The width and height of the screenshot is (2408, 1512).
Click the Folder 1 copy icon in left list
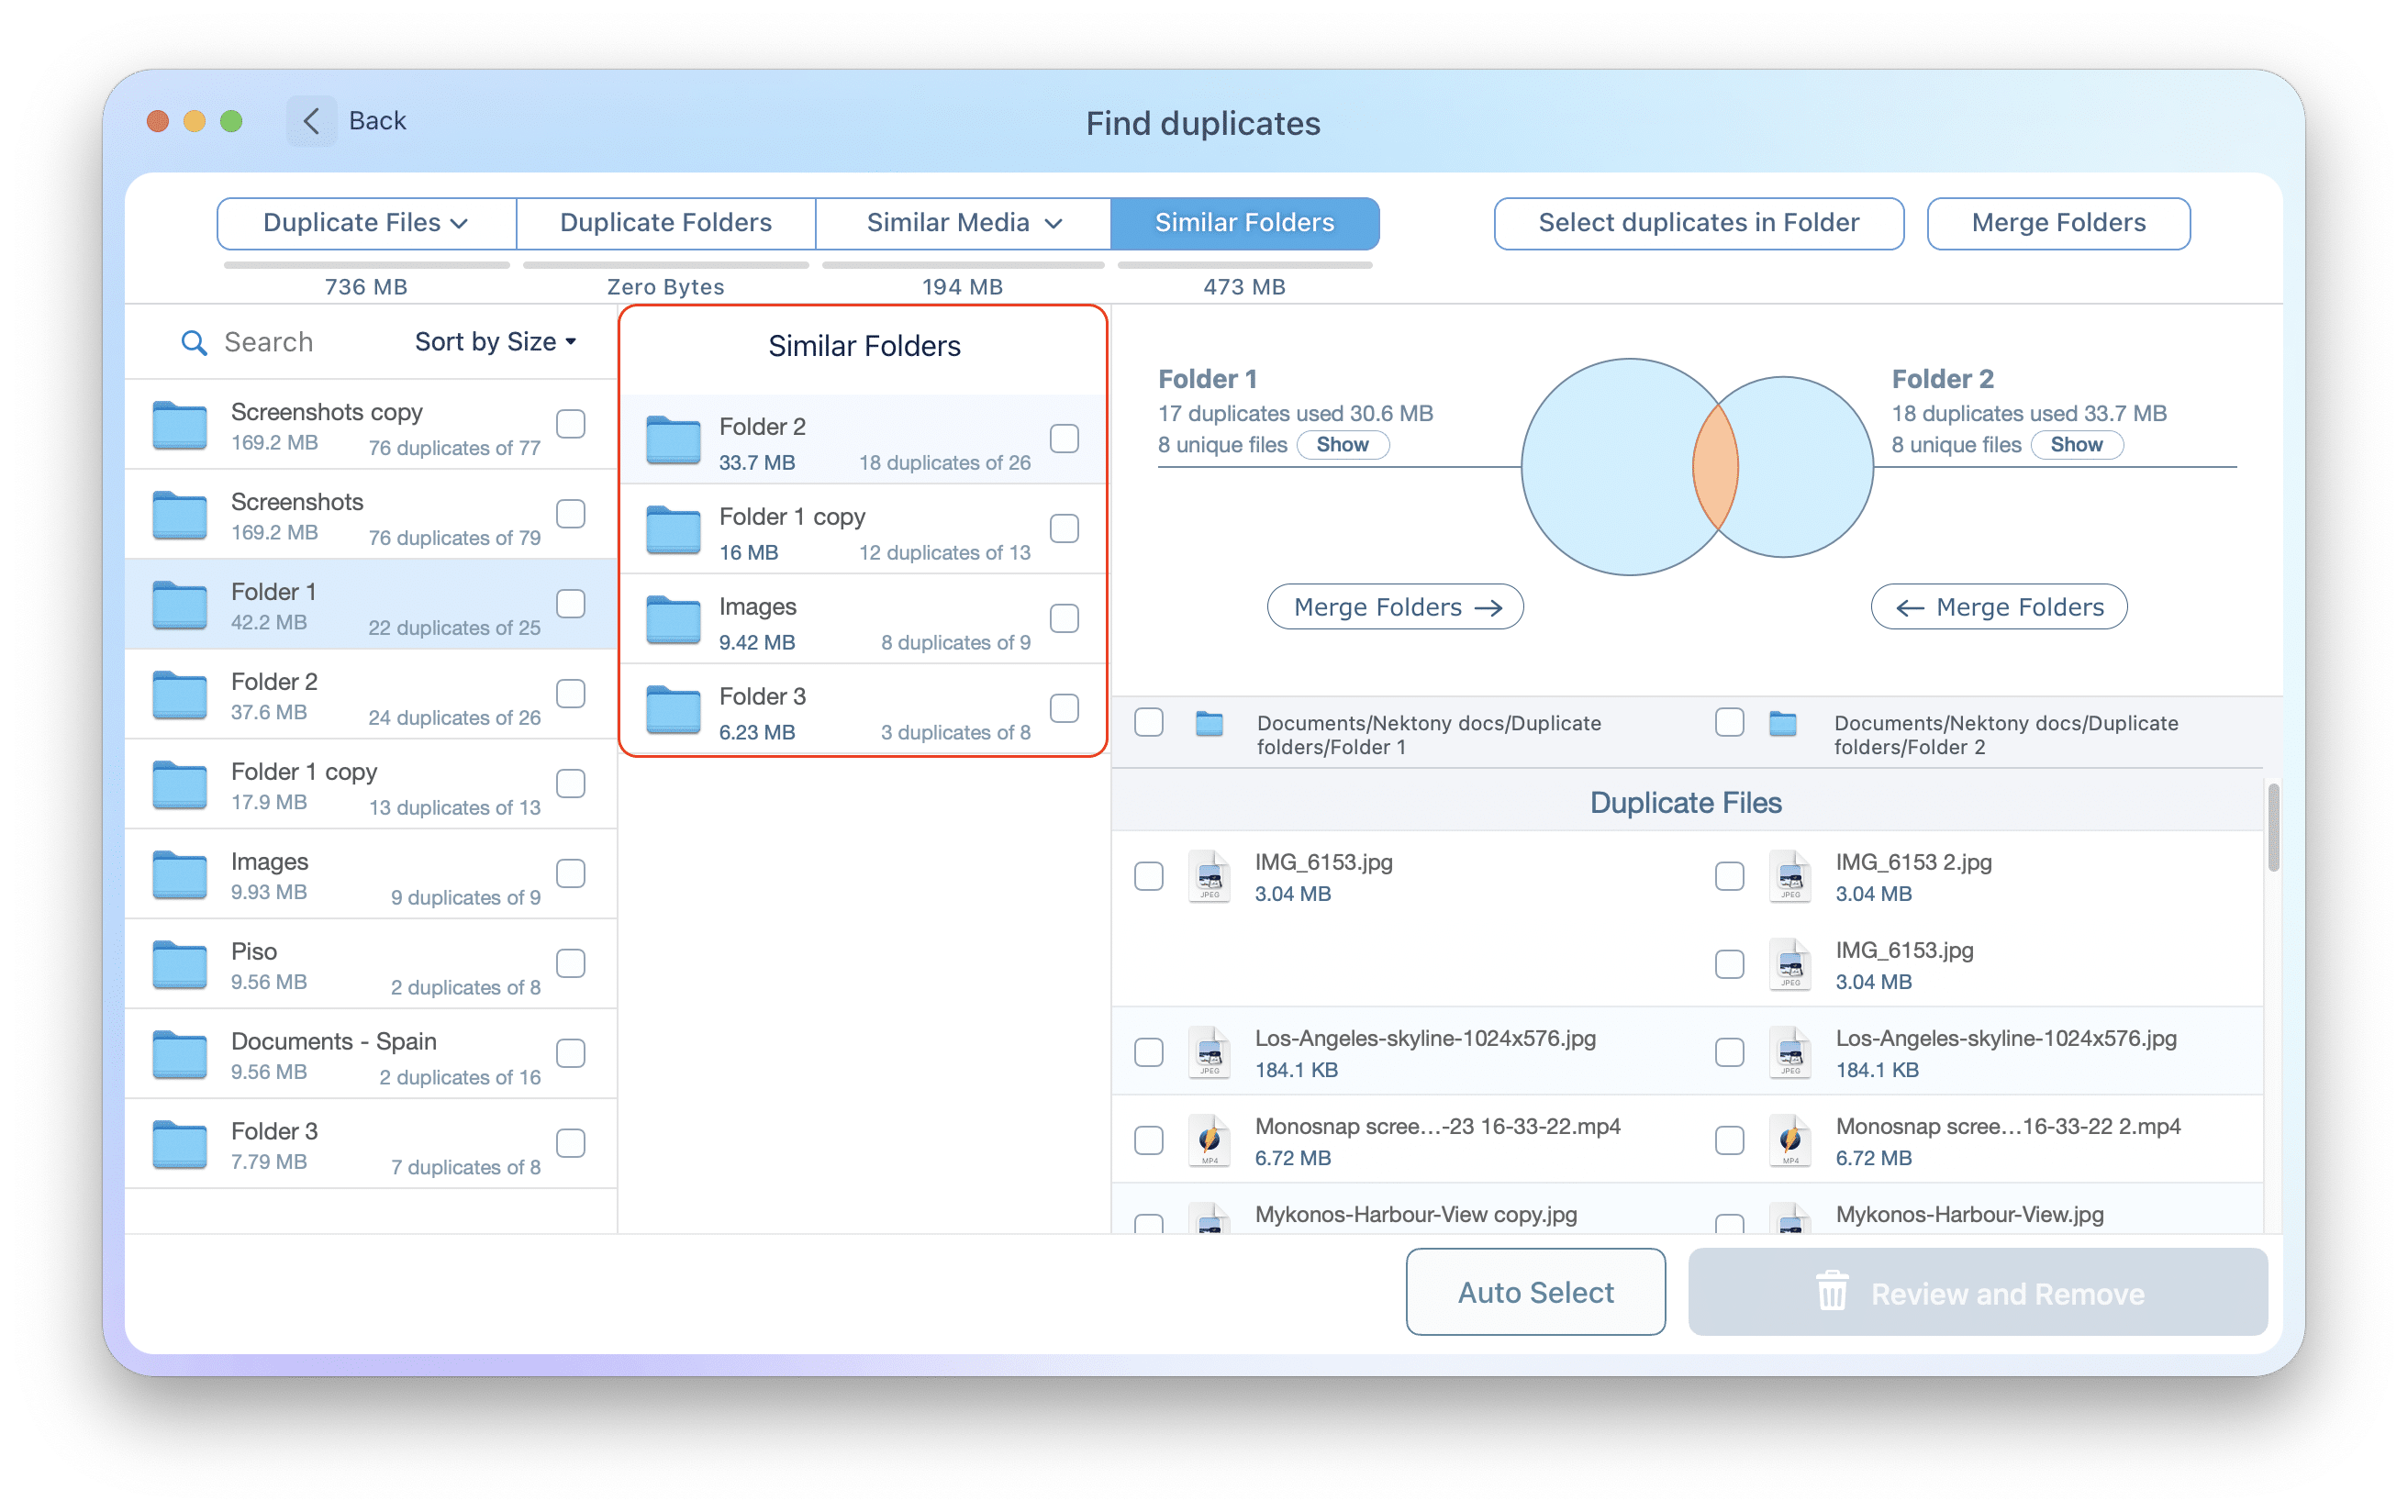coord(180,785)
